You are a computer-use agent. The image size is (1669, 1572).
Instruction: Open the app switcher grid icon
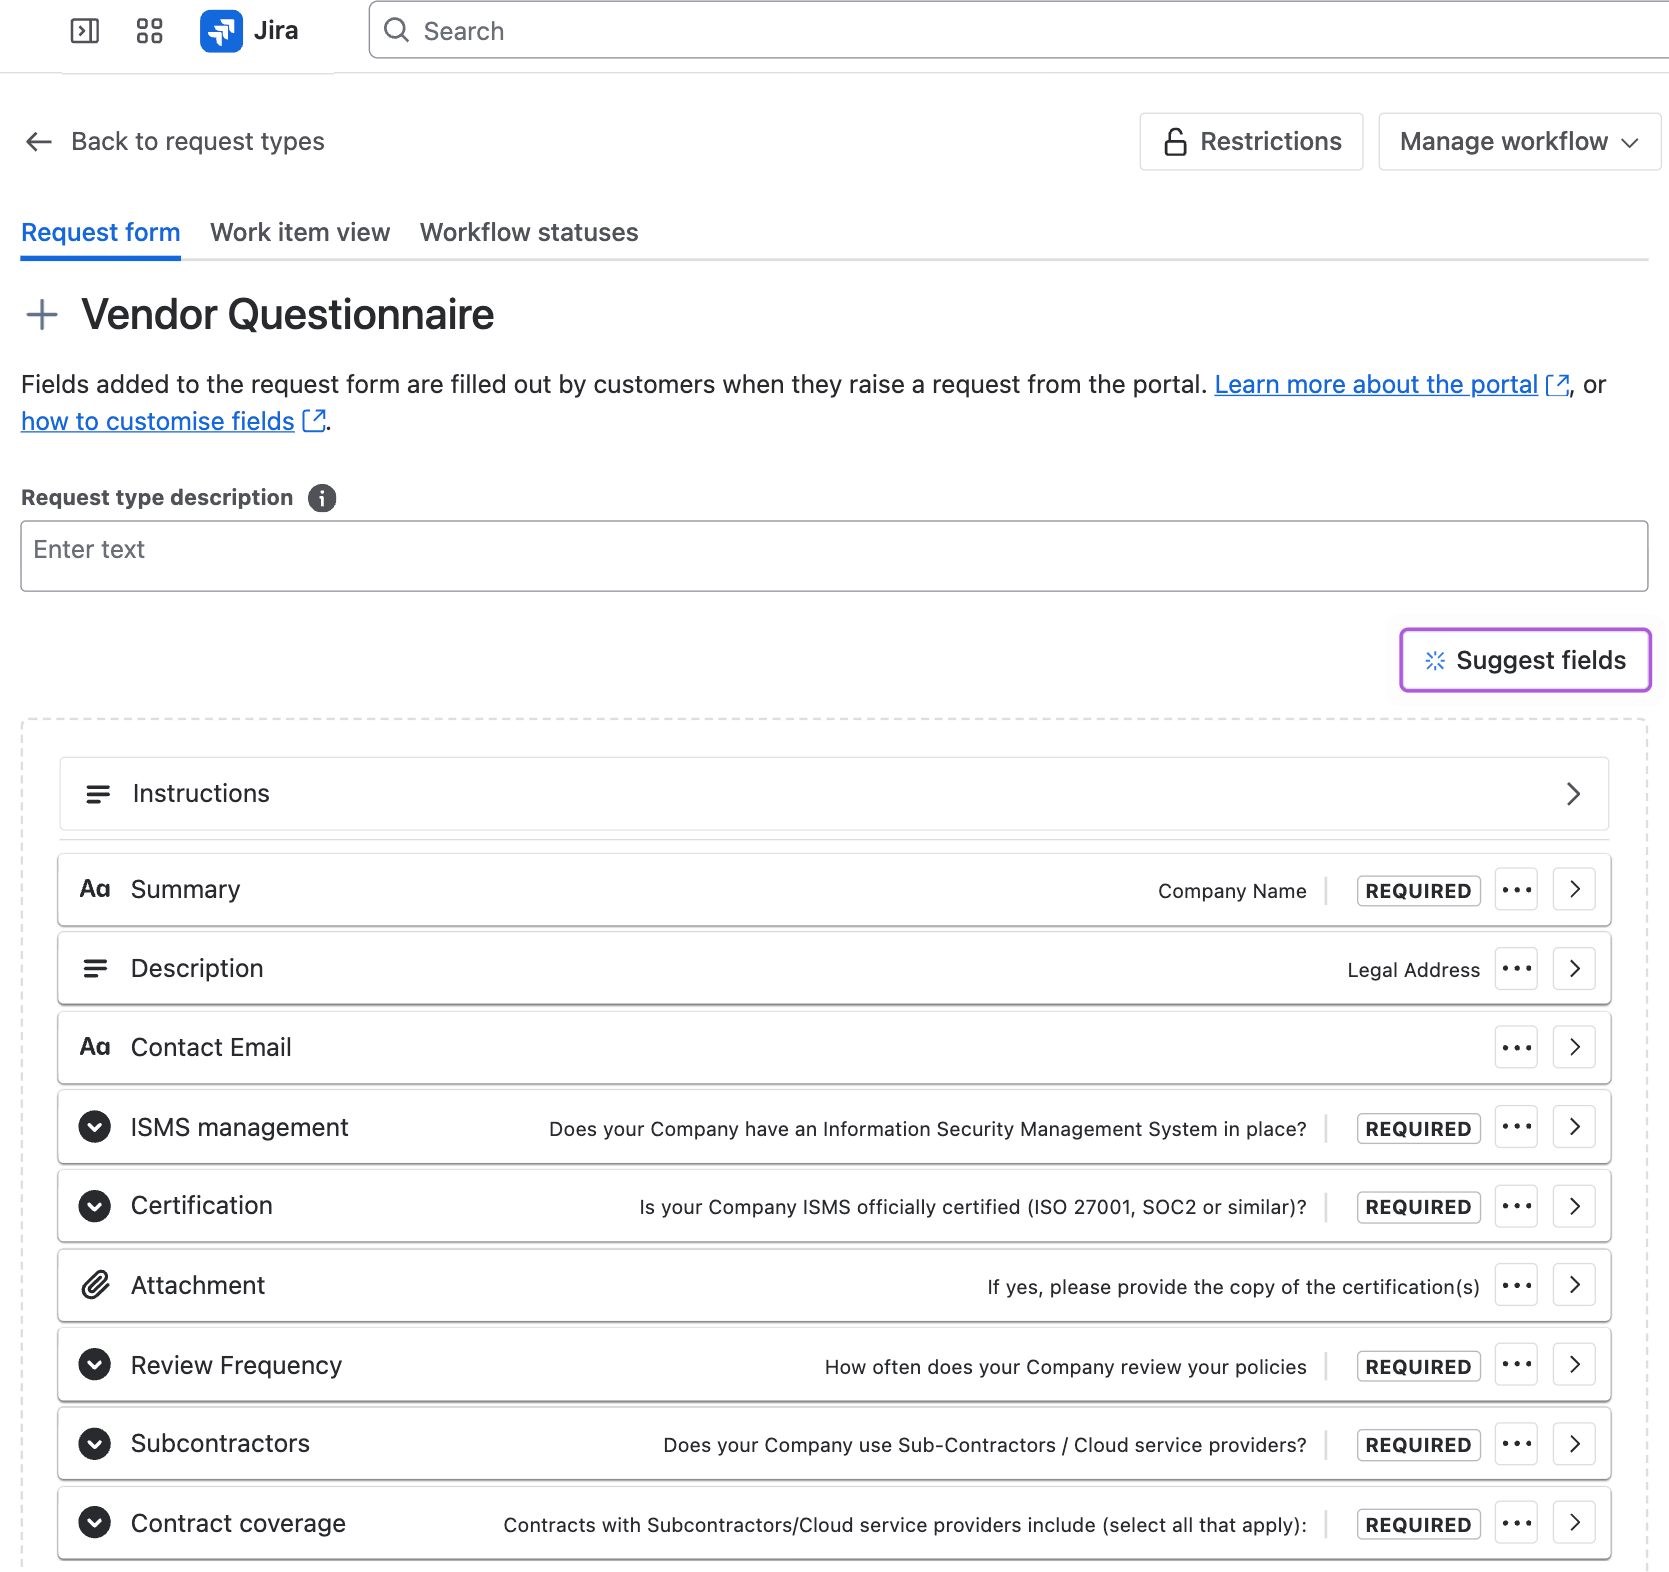[x=149, y=31]
